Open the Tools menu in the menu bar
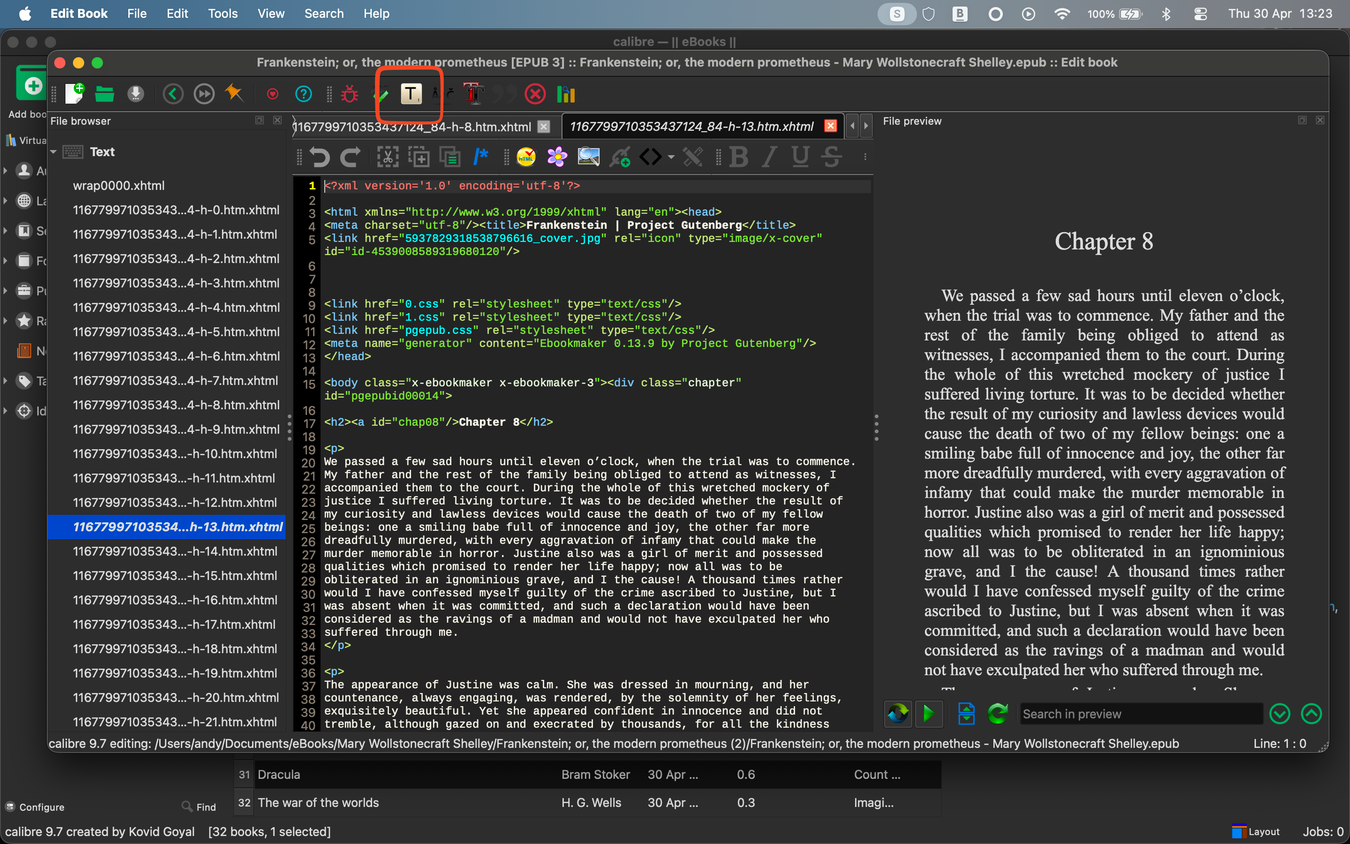Screen dimensions: 1350x844 223,14
